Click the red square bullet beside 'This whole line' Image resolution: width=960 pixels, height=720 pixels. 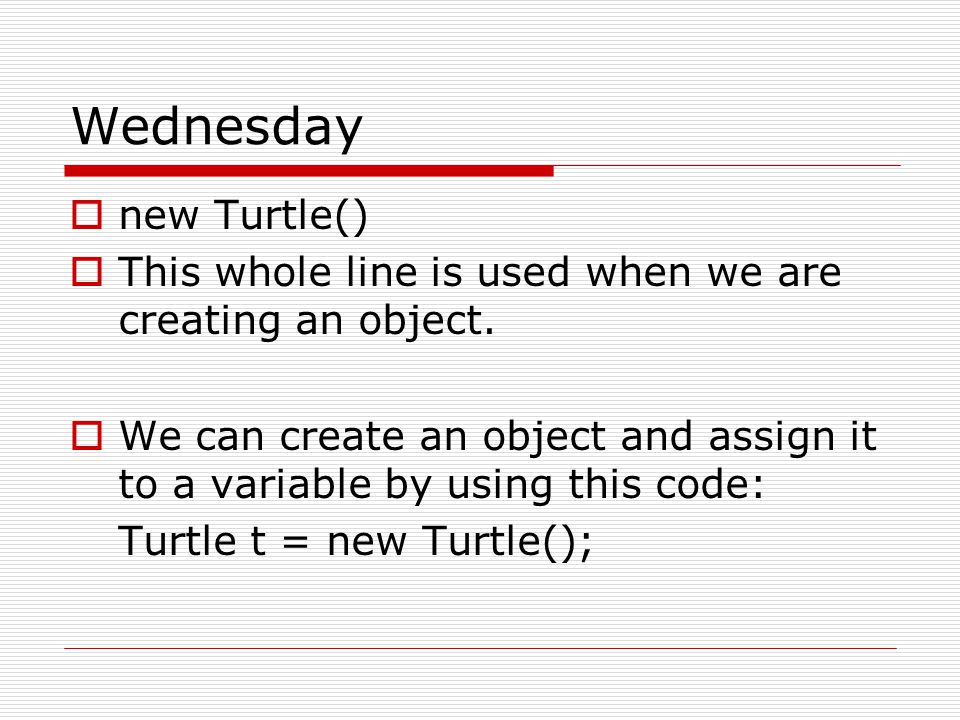(87, 272)
